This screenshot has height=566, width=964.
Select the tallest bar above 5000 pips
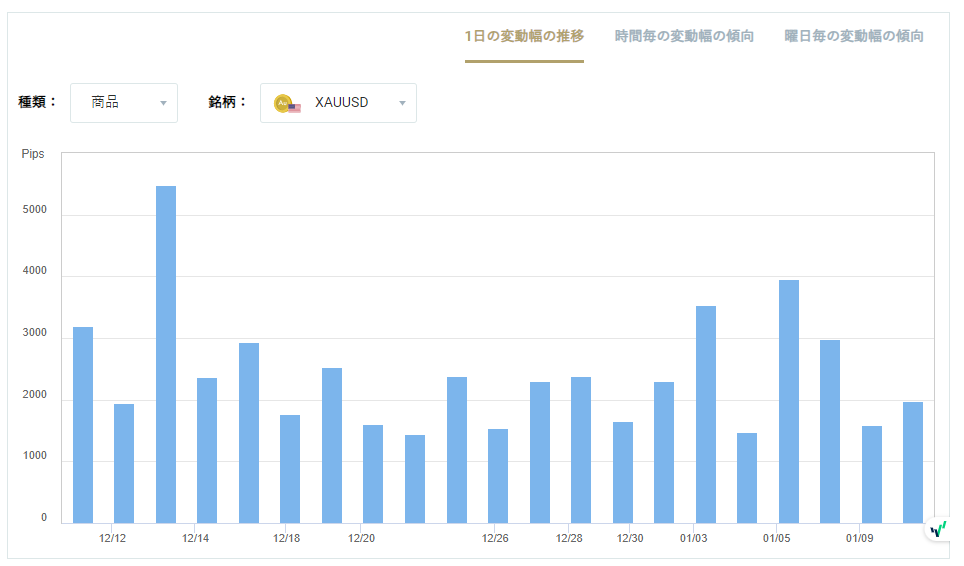(x=166, y=355)
